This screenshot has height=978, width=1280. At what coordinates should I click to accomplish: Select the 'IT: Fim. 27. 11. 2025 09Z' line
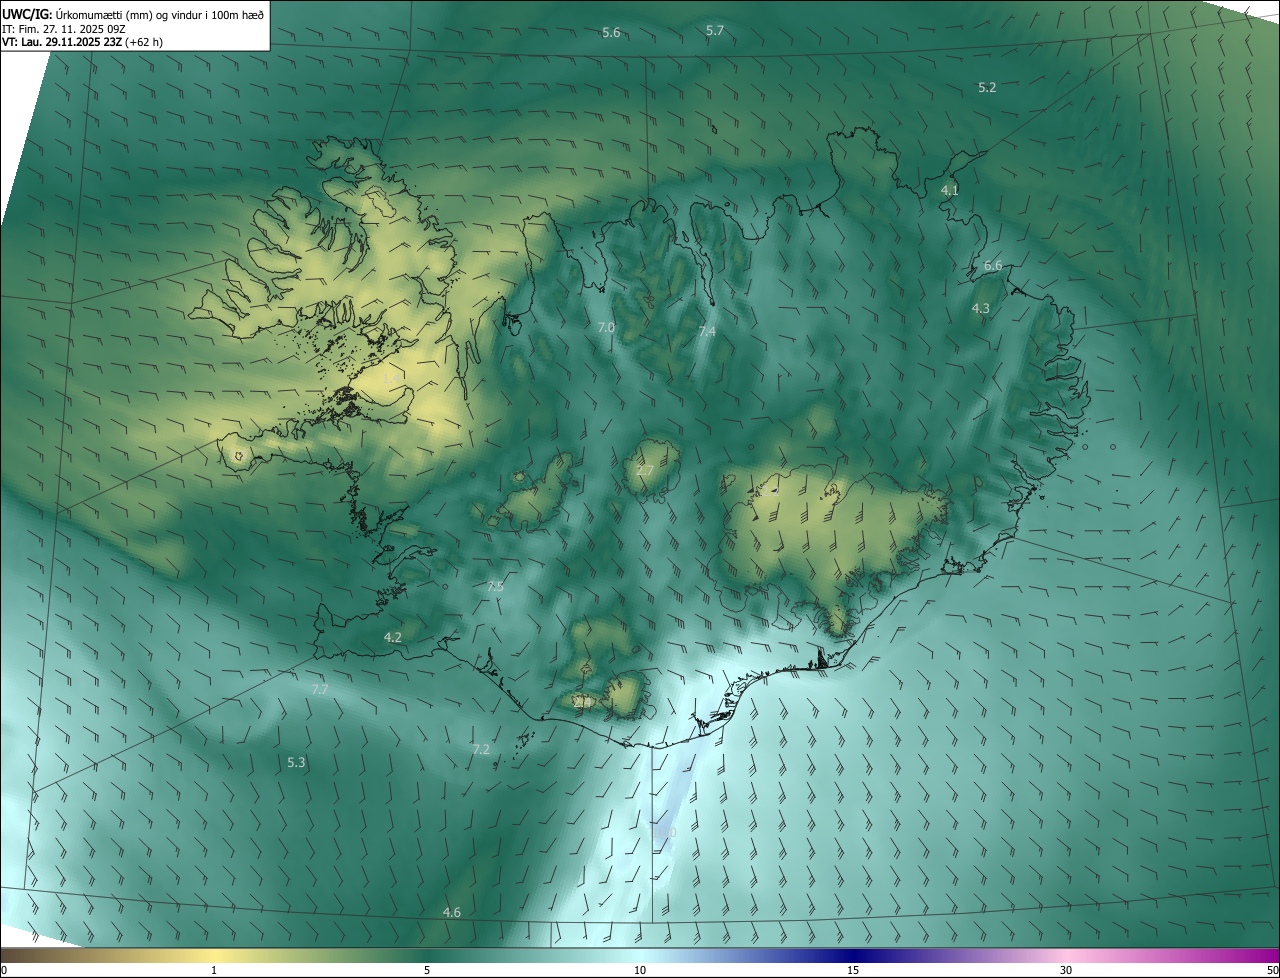(64, 28)
